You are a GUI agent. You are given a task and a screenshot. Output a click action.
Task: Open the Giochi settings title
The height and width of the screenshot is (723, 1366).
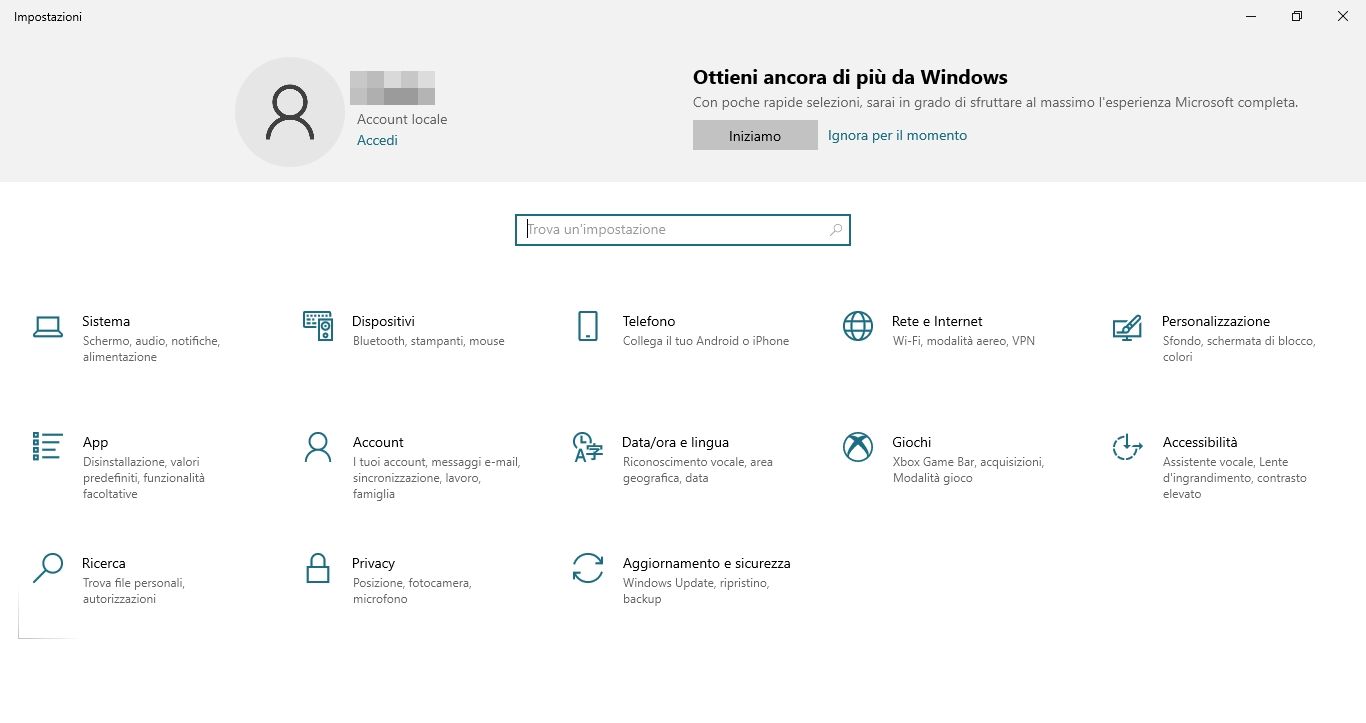click(x=912, y=442)
